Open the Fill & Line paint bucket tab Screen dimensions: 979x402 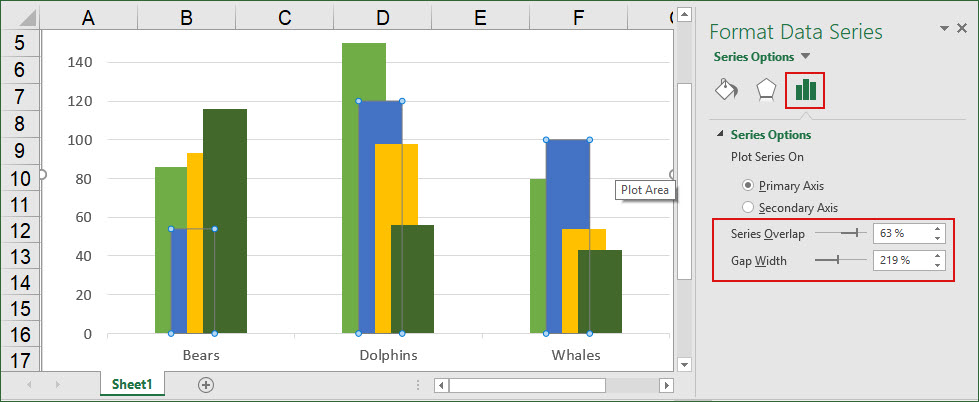[x=726, y=90]
